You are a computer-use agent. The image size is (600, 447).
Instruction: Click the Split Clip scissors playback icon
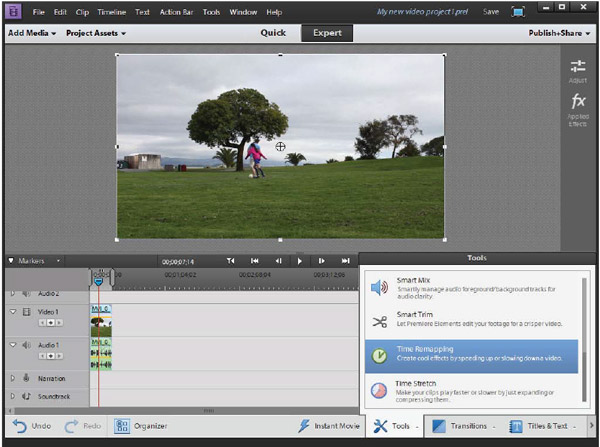pyautogui.click(x=230, y=261)
